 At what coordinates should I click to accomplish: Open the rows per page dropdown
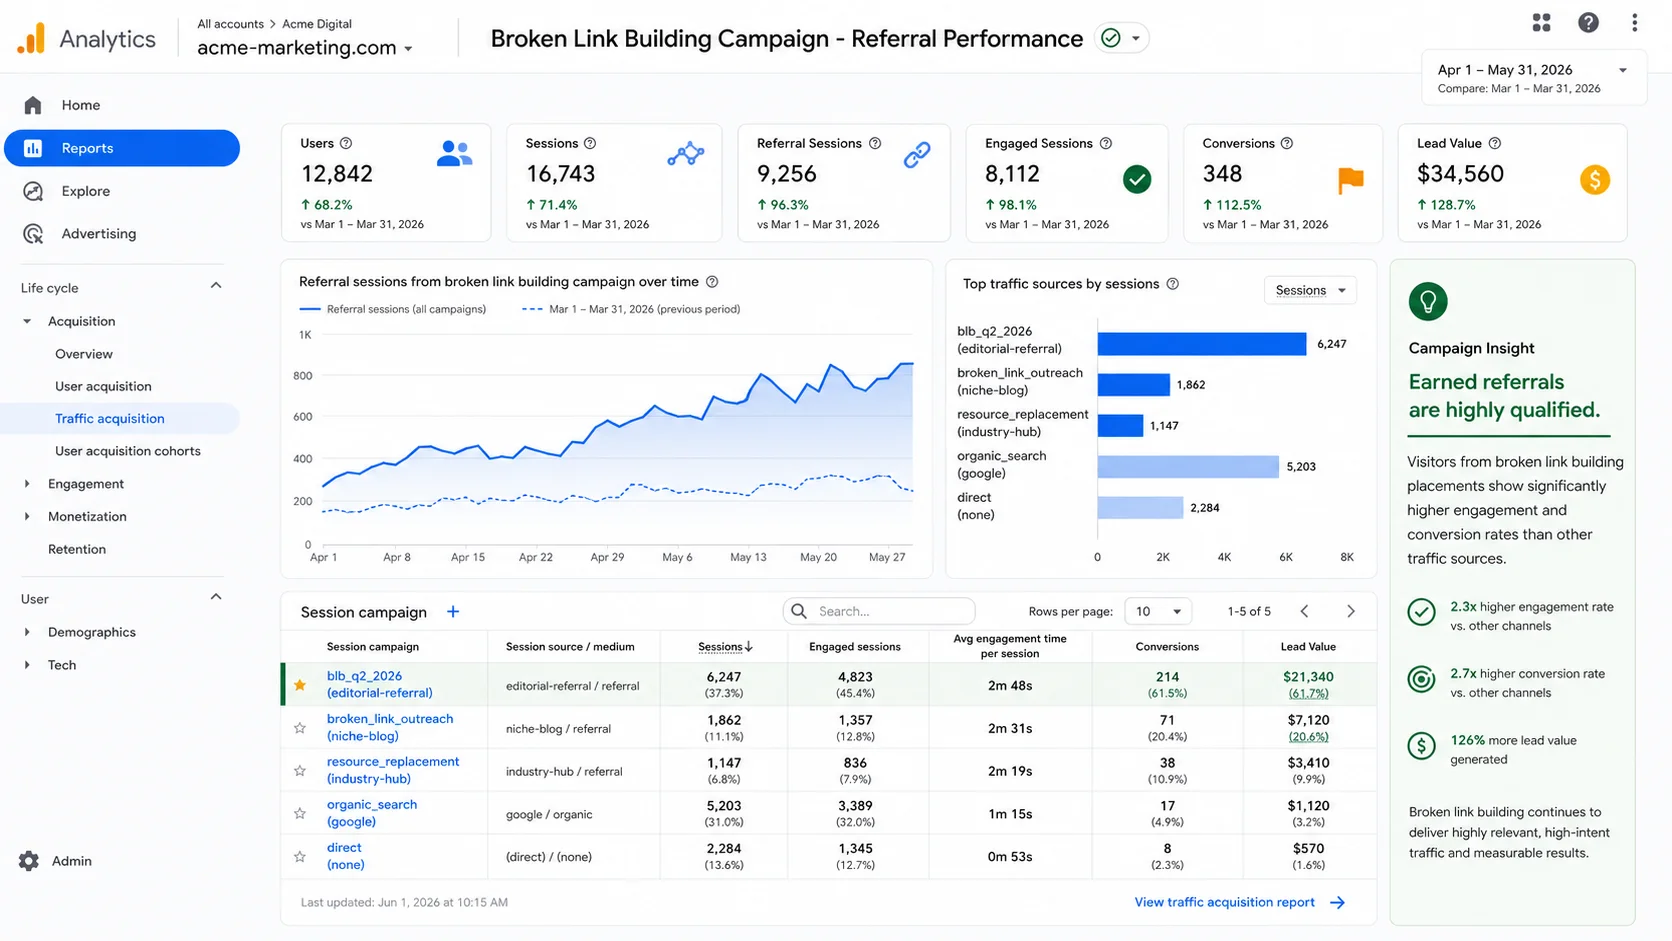[x=1158, y=611]
